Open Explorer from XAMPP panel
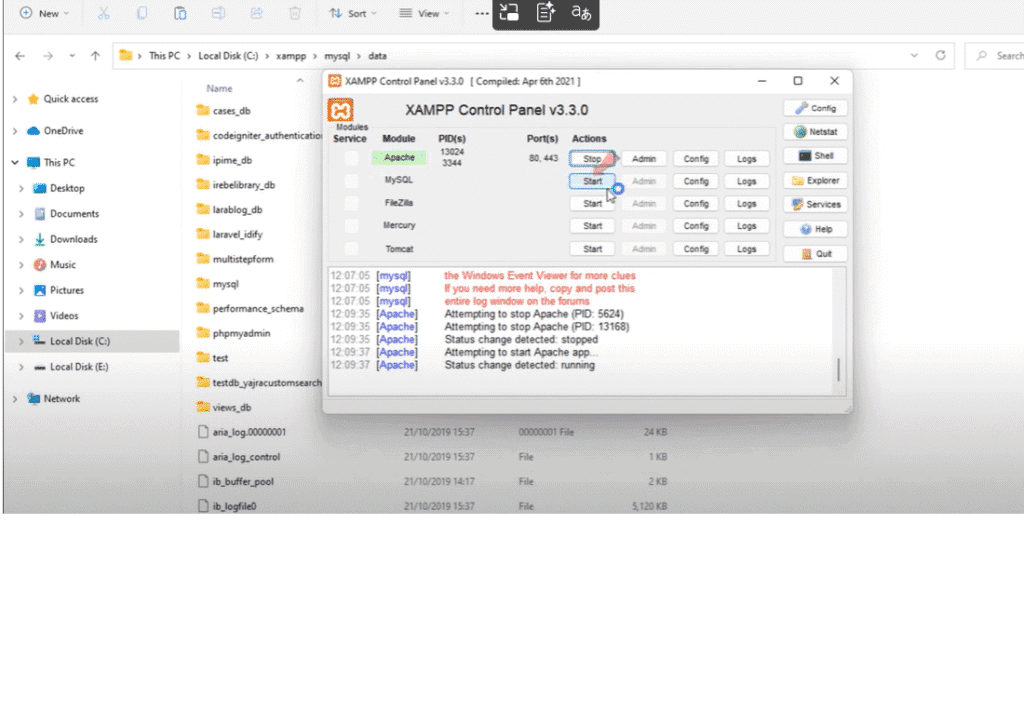 coord(815,180)
